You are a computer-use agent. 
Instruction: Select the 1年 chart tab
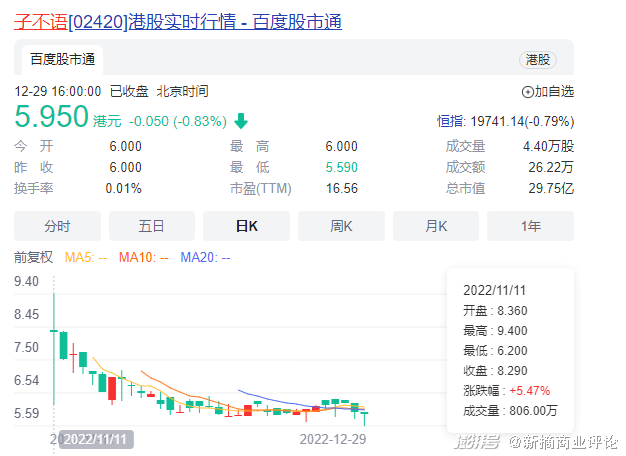pyautogui.click(x=531, y=226)
